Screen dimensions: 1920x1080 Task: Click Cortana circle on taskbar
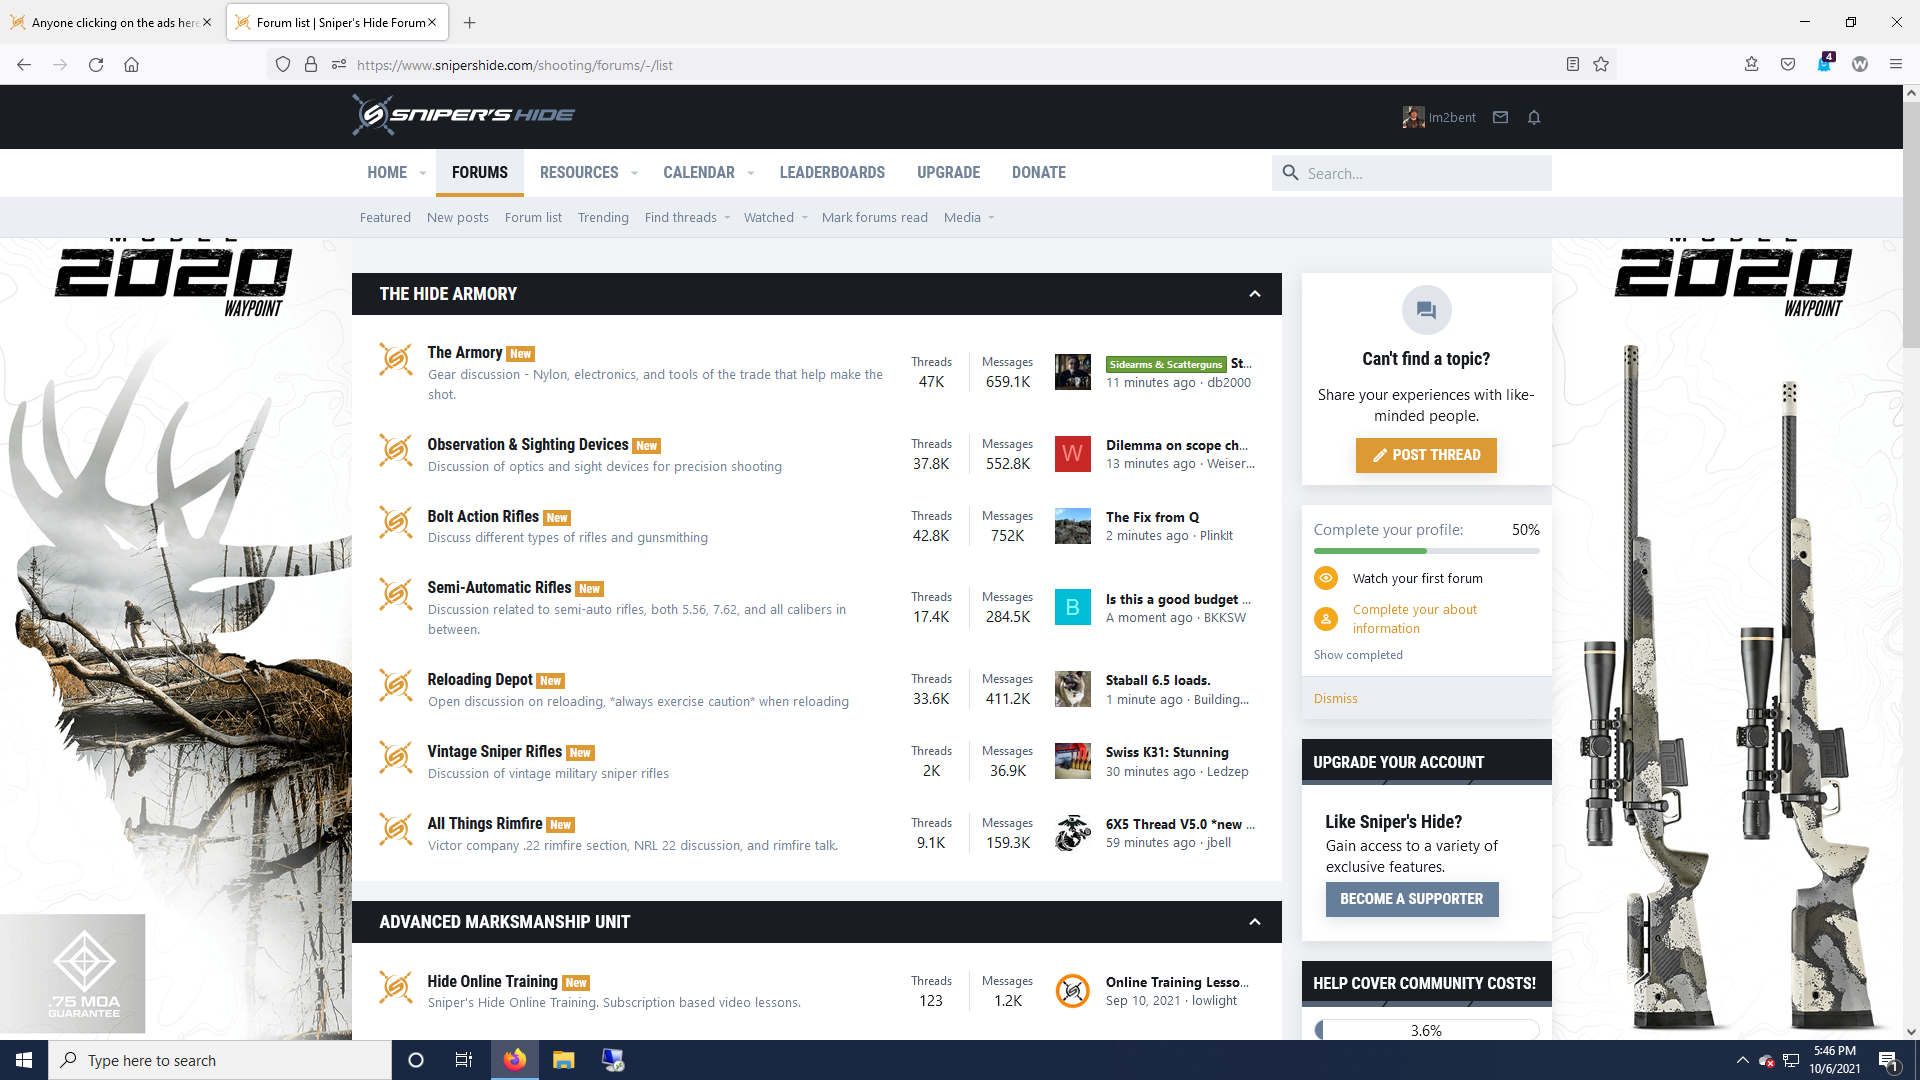pos(416,1060)
